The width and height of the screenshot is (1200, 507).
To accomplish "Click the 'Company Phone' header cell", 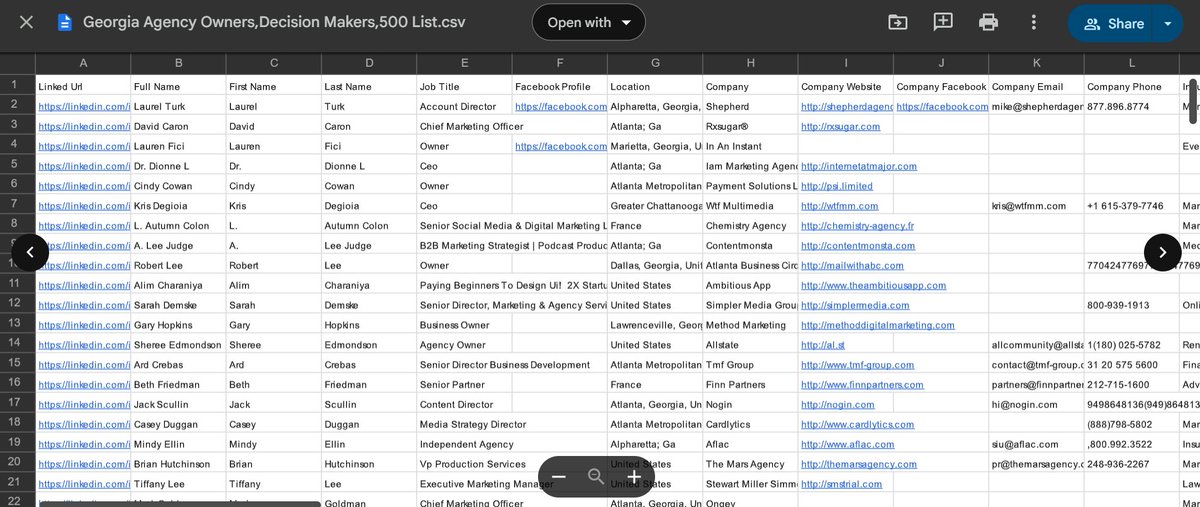I will click(1132, 87).
